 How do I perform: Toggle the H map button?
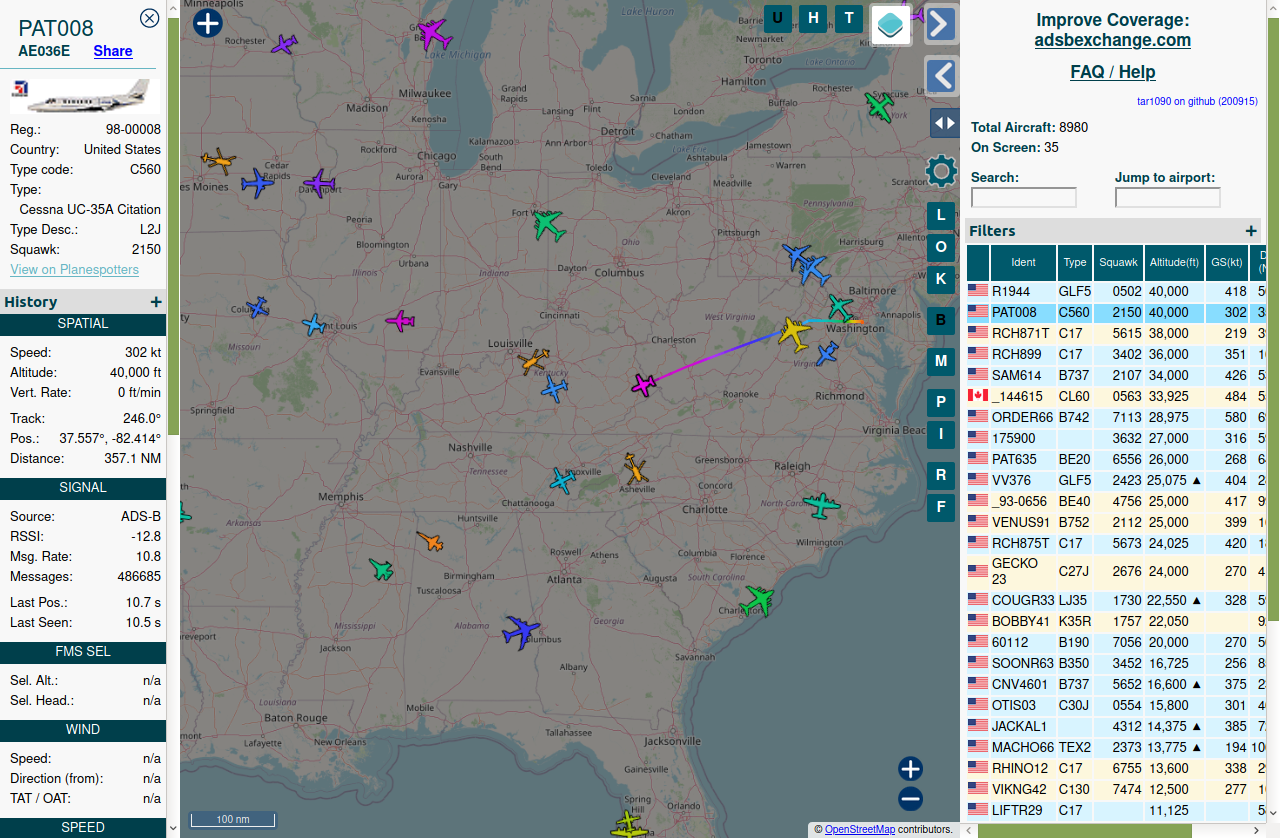click(813, 18)
